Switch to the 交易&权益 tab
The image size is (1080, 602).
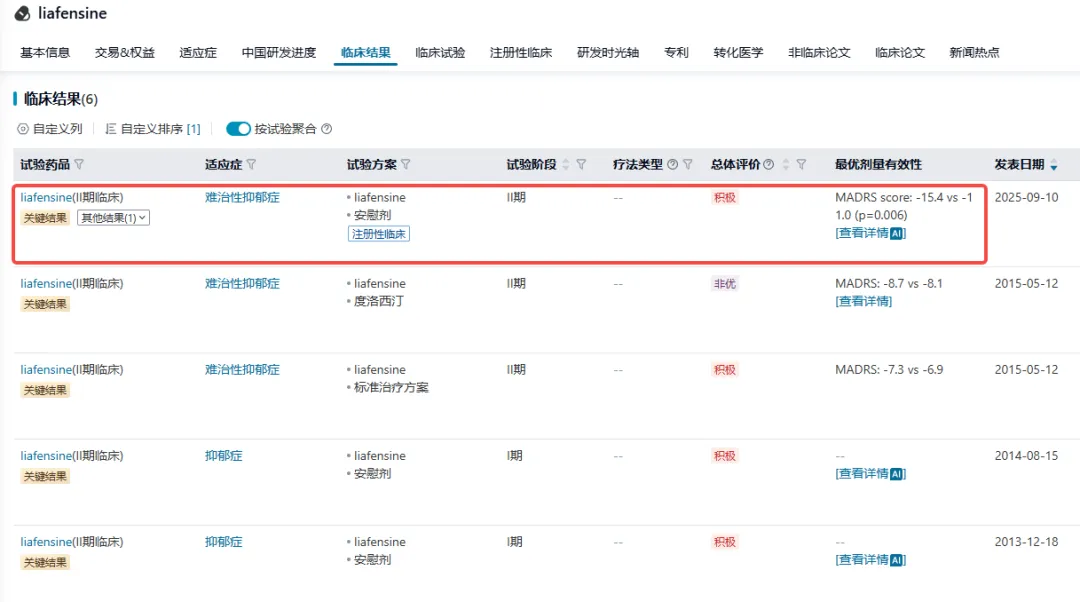point(125,52)
